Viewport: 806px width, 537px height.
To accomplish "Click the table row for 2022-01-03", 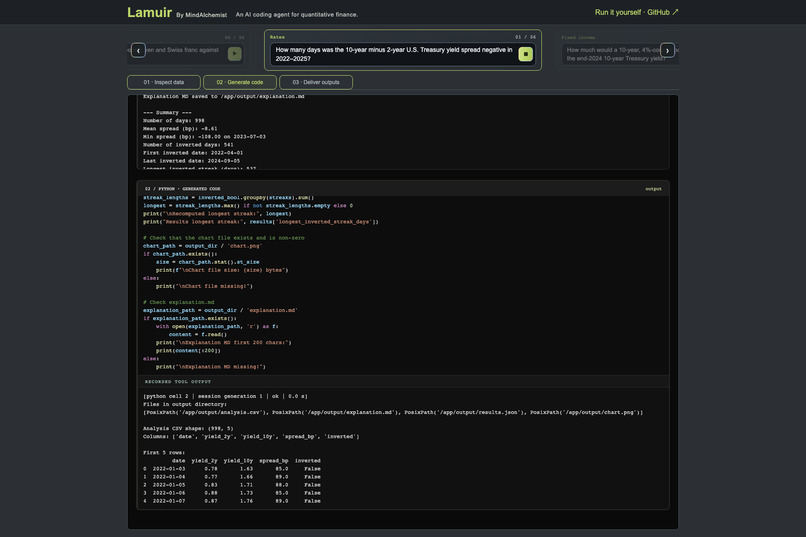I will click(232, 469).
